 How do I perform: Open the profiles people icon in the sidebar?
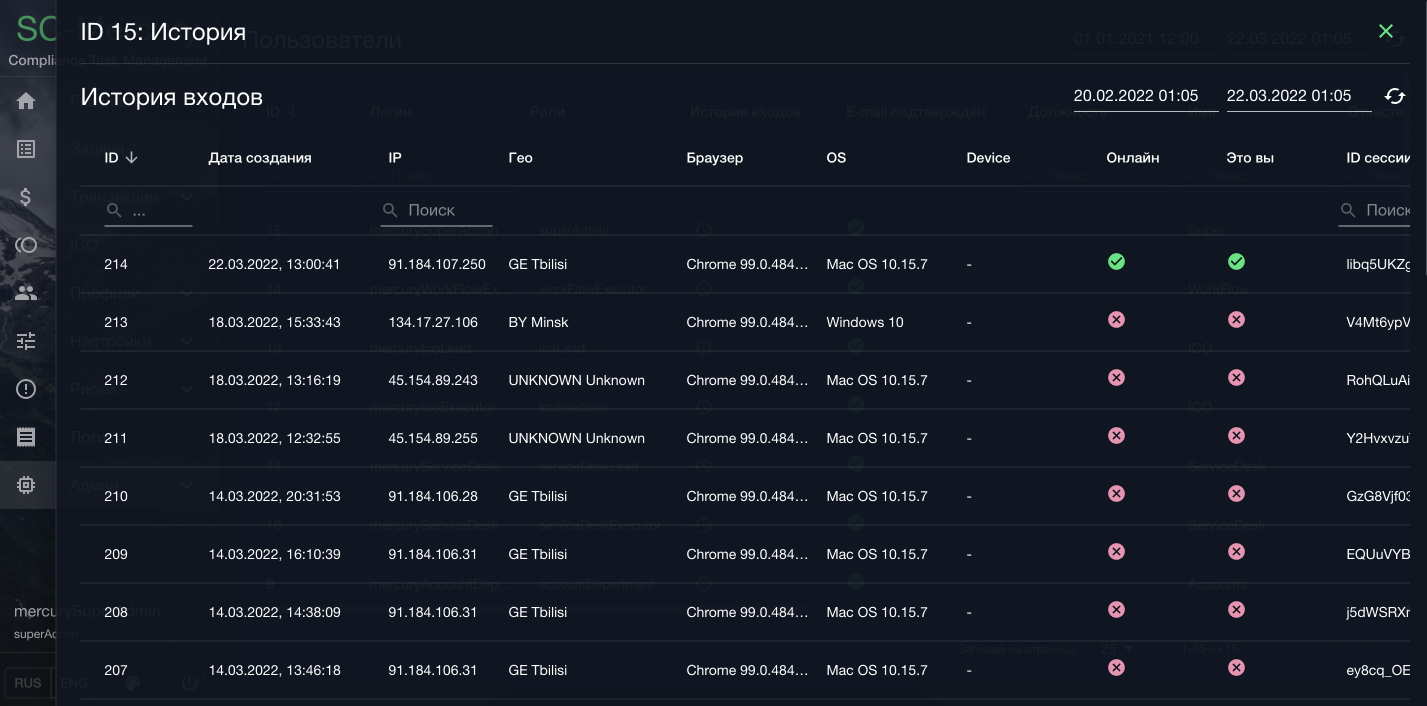pos(26,293)
